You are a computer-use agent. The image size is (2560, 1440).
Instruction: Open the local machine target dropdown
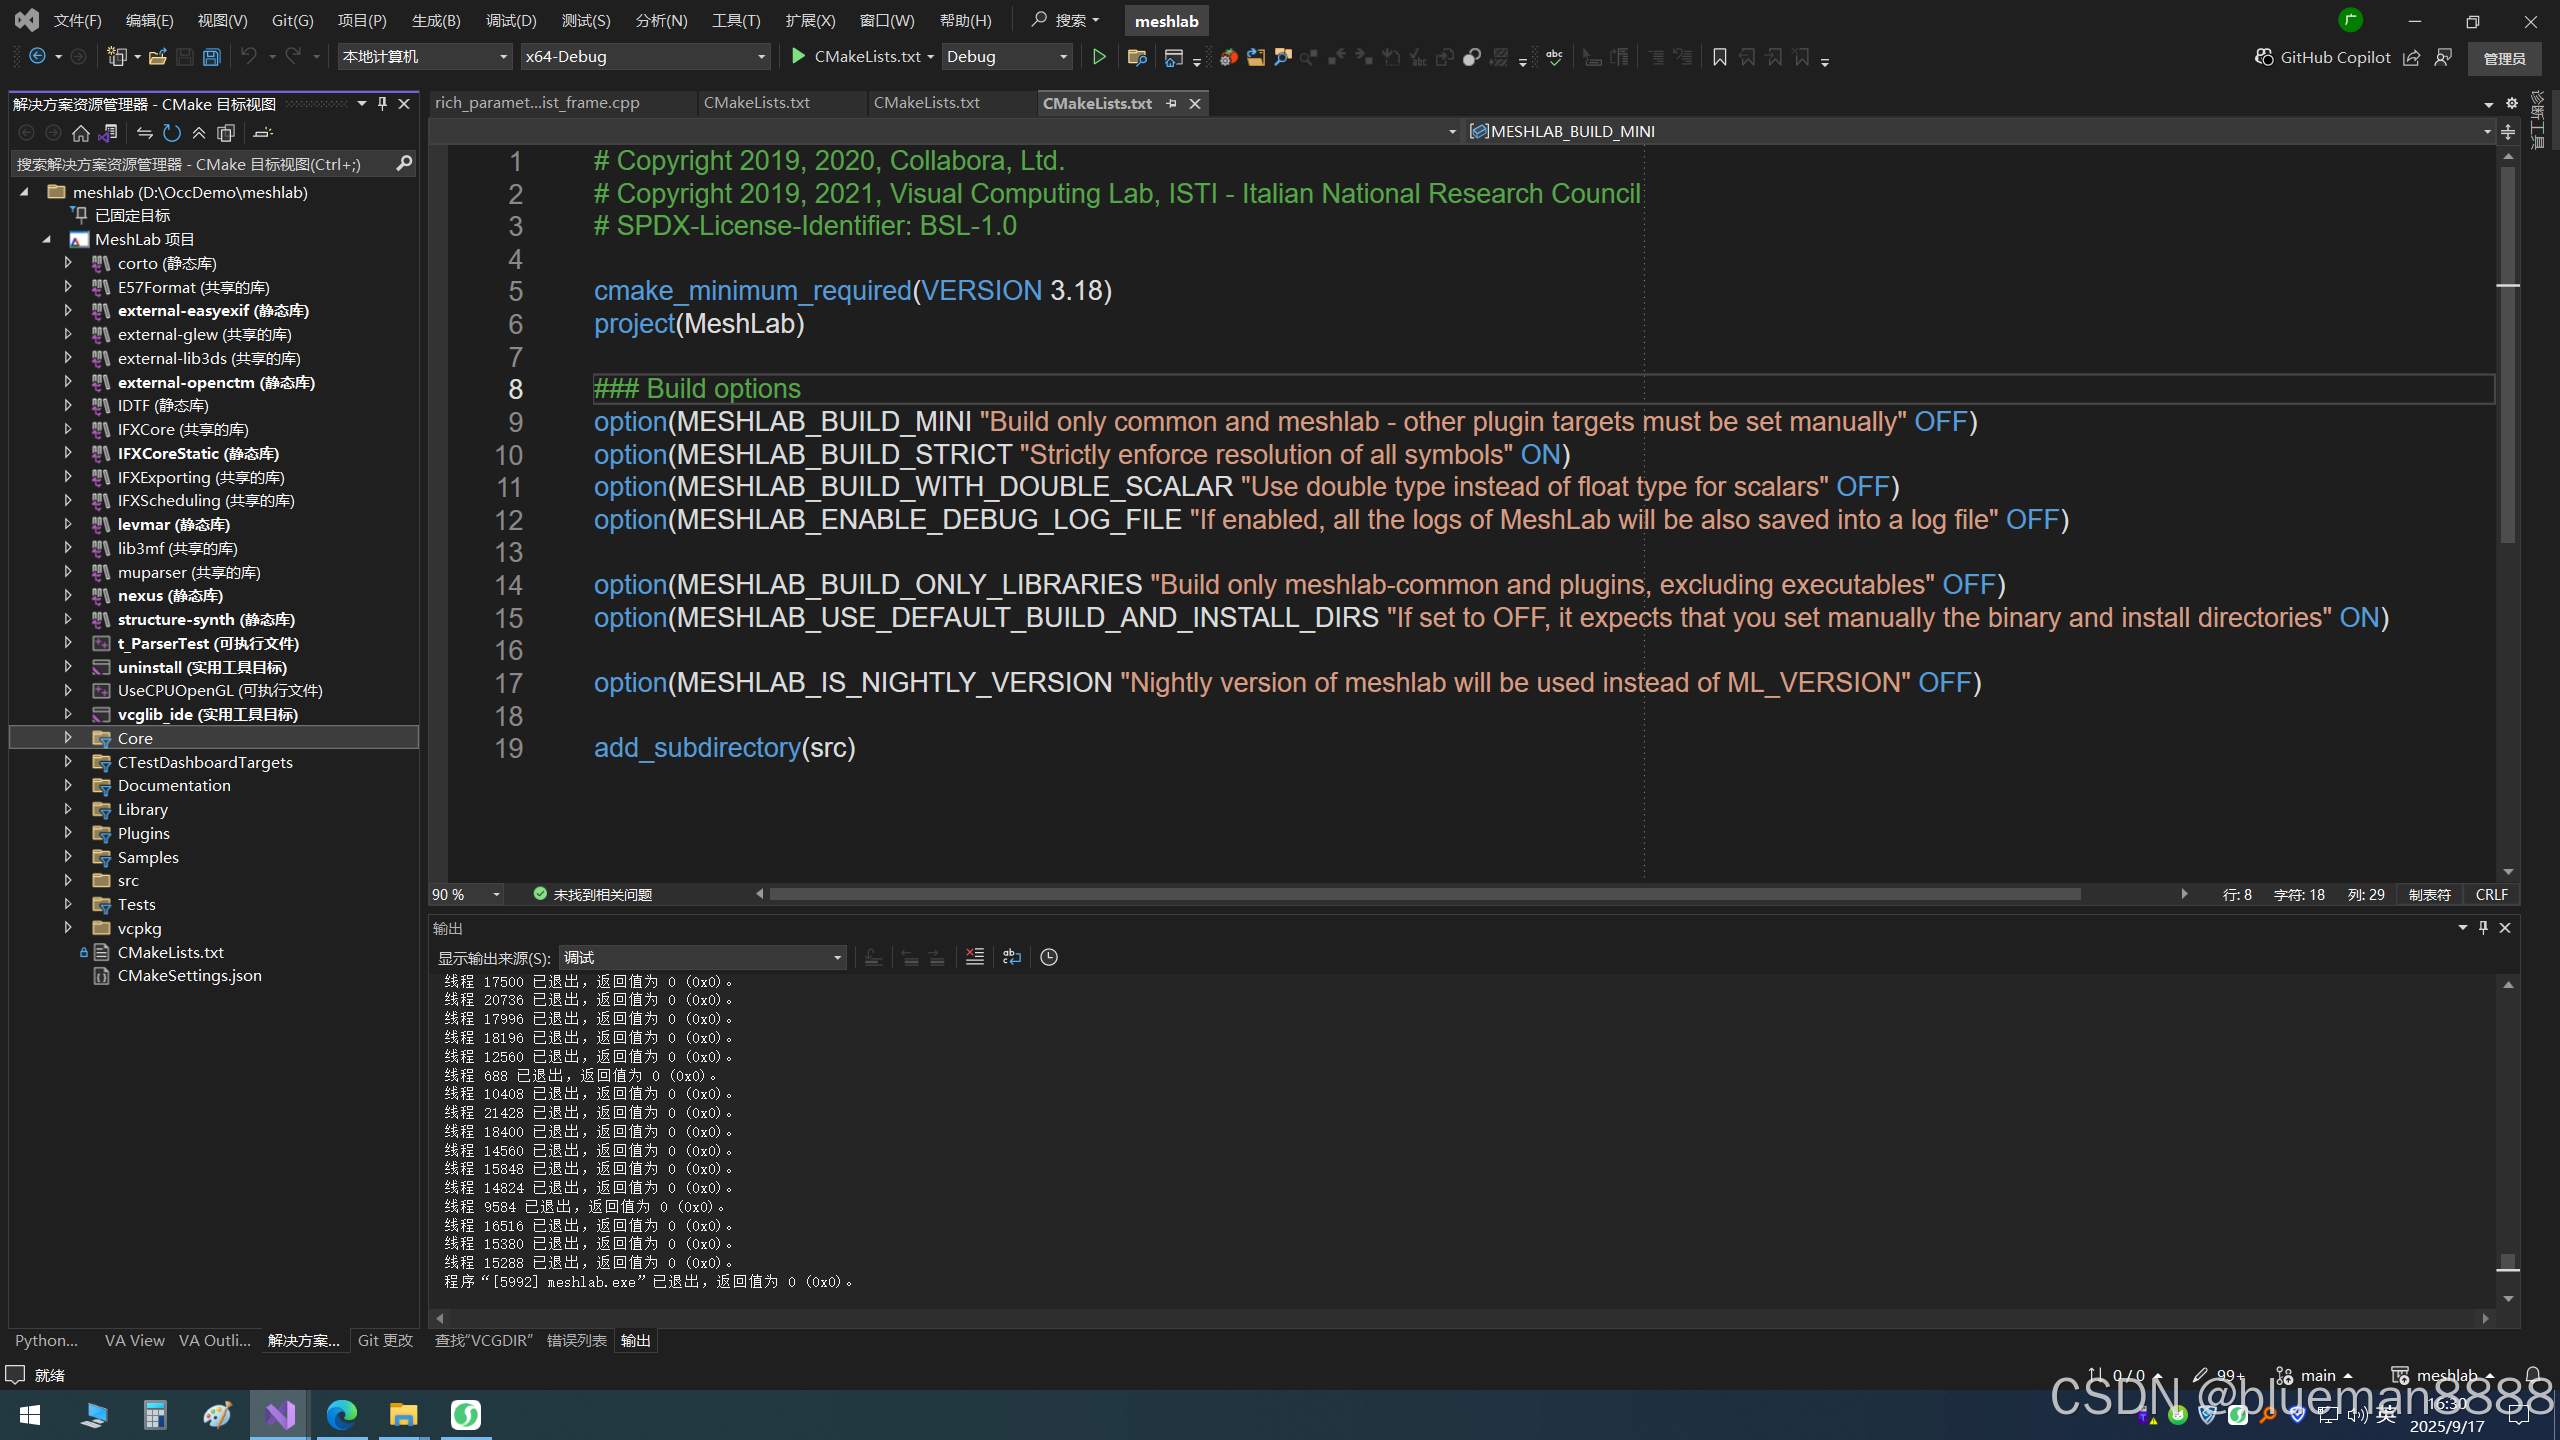pos(425,57)
